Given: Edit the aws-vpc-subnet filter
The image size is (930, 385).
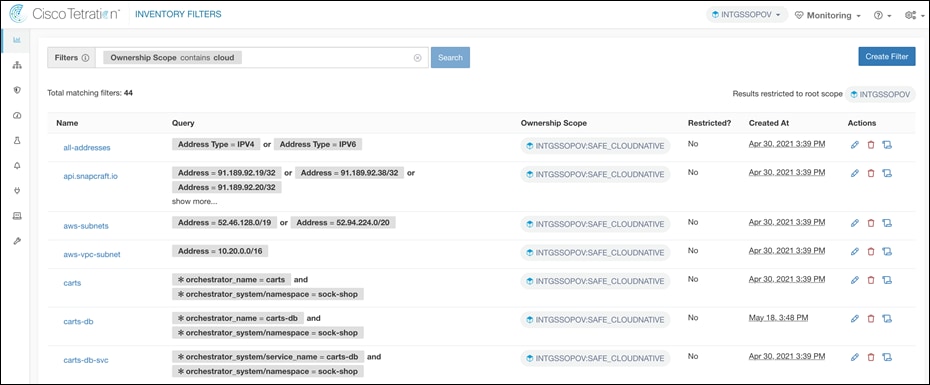Looking at the screenshot, I should pyautogui.click(x=855, y=252).
